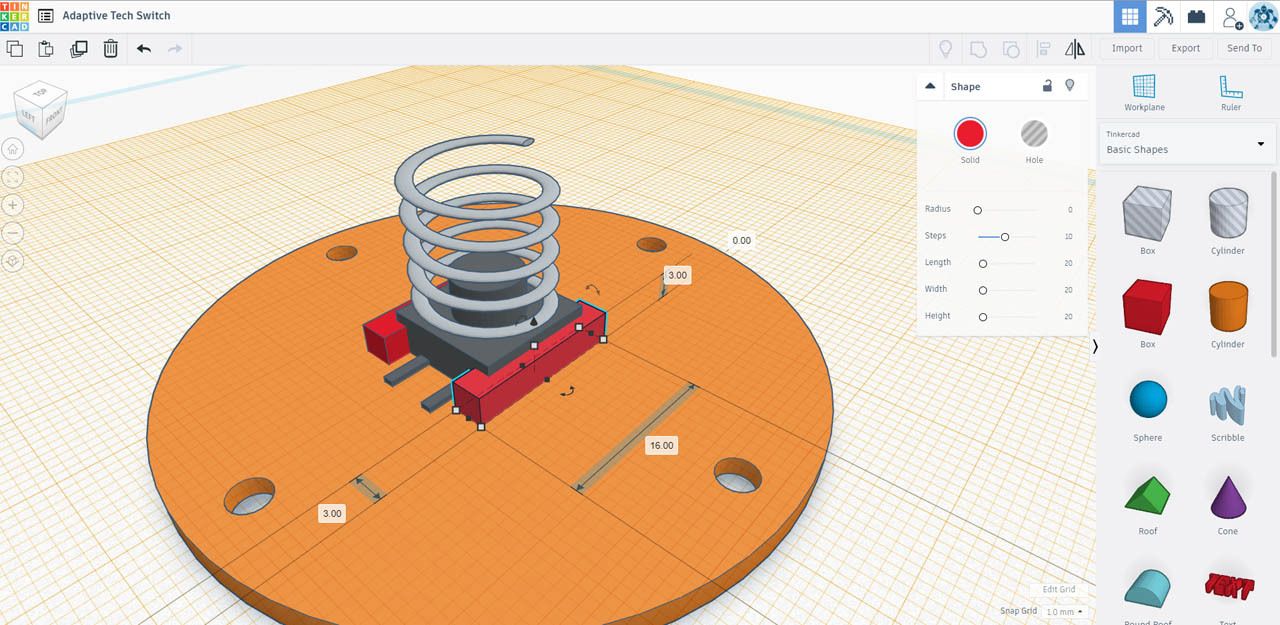This screenshot has width=1280, height=625.
Task: Click the Home view icon
Action: [x=11, y=148]
